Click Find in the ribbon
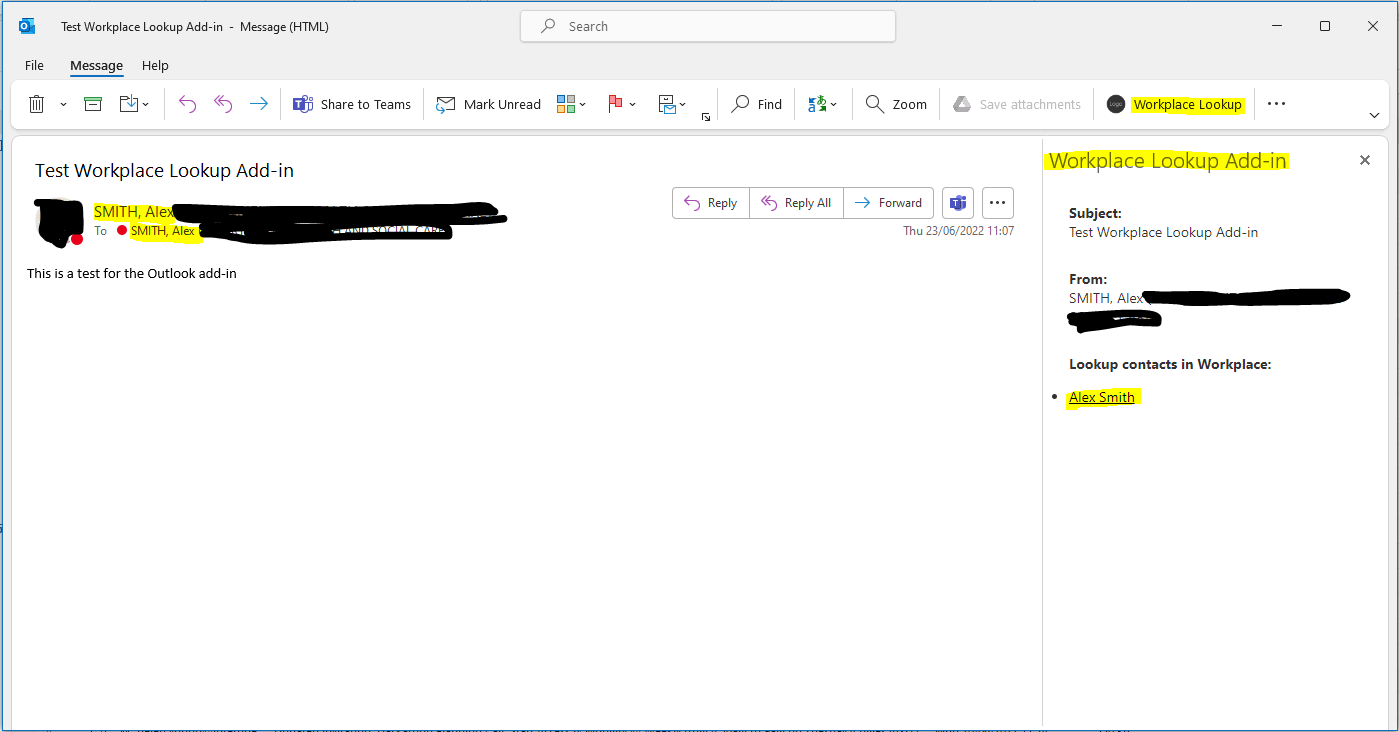This screenshot has height=732, width=1399. click(757, 104)
